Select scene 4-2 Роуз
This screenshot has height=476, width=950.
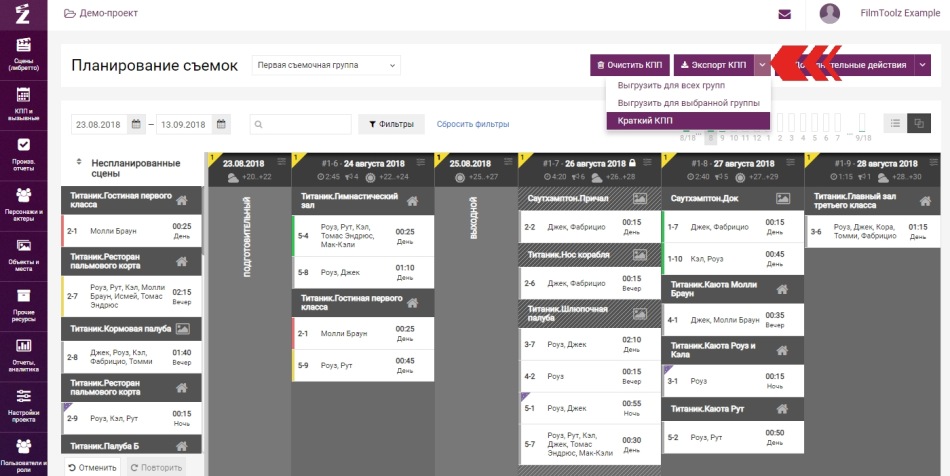590,376
